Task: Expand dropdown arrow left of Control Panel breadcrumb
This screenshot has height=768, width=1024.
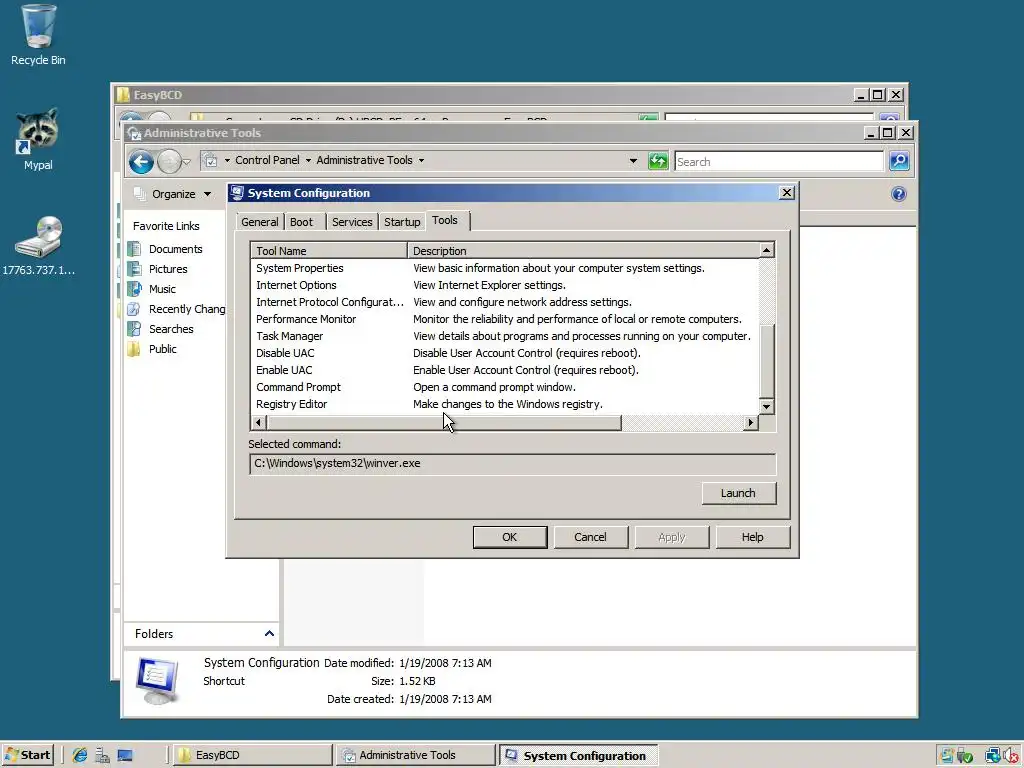Action: pyautogui.click(x=227, y=160)
